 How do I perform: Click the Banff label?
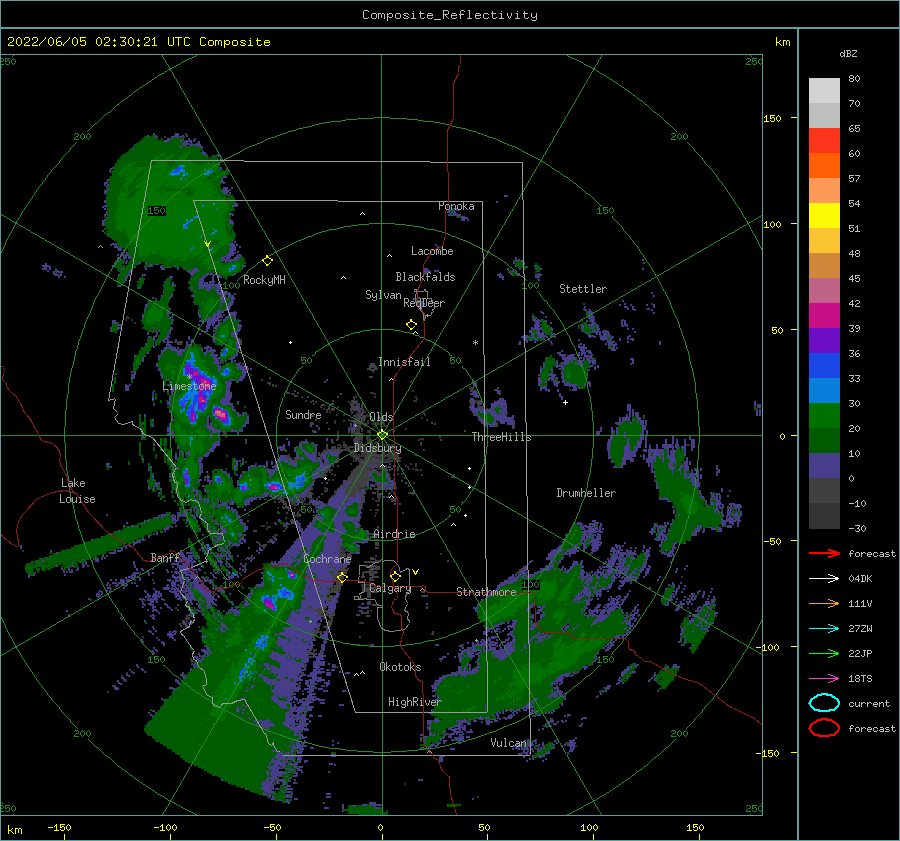pos(165,557)
